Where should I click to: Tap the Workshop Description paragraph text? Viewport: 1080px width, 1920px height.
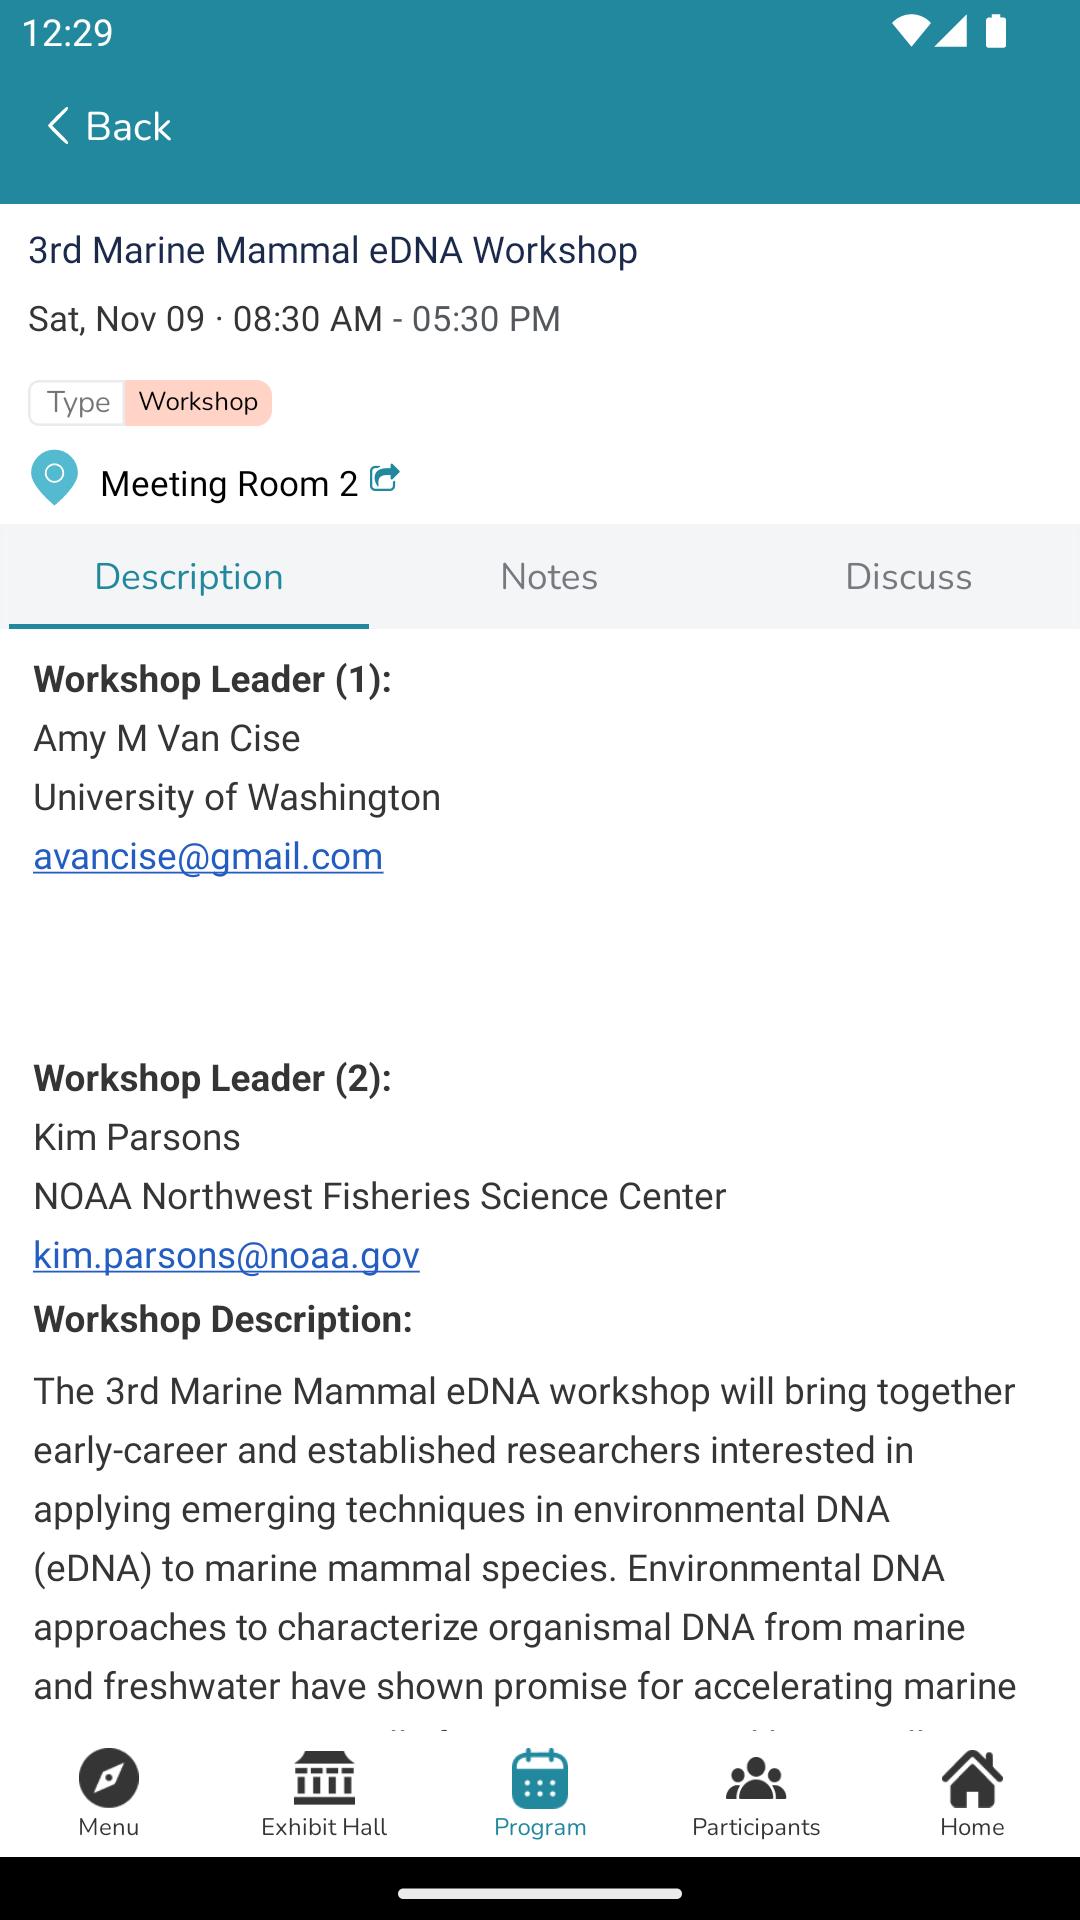[525, 1540]
